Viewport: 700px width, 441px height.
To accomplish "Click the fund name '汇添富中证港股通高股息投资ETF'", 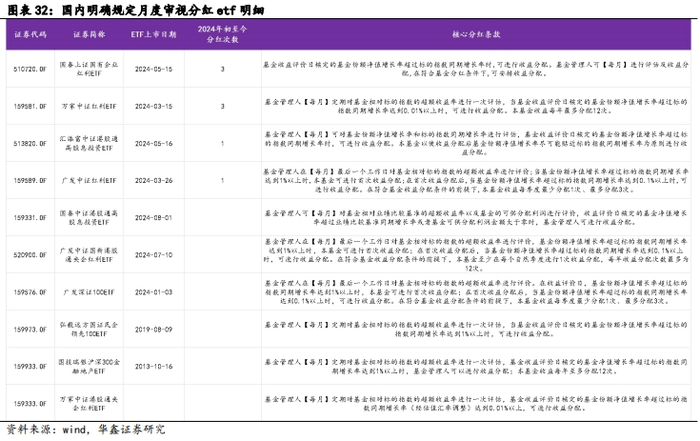I will (89, 143).
